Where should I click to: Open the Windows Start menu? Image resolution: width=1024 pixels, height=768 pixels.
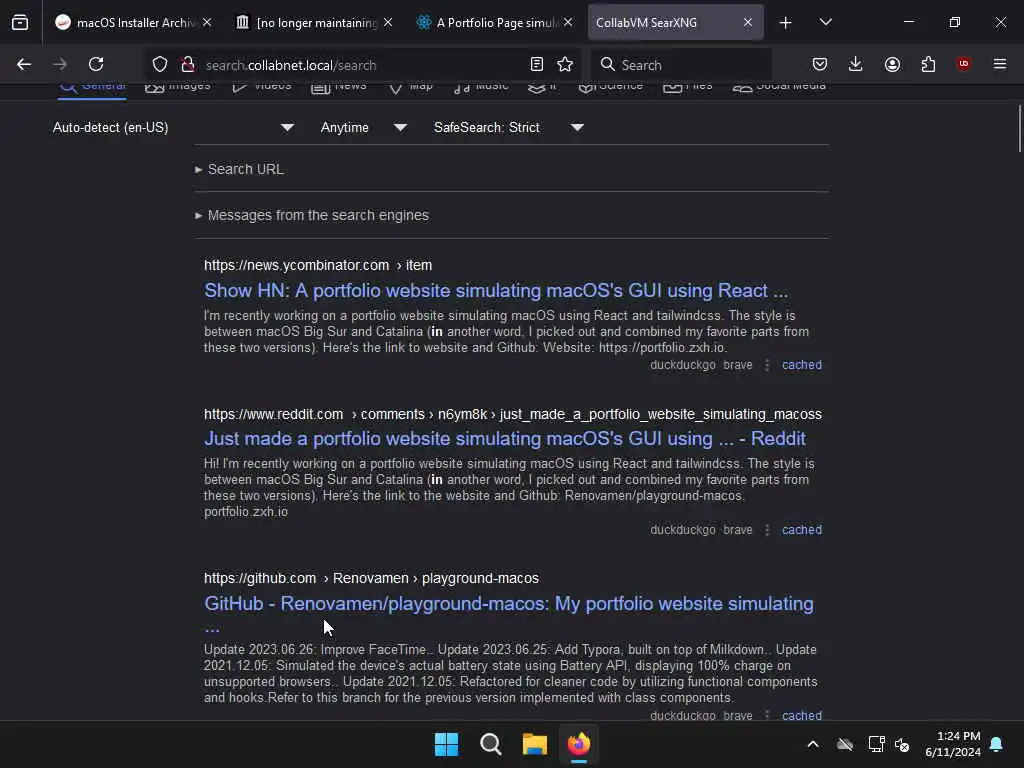pyautogui.click(x=447, y=744)
